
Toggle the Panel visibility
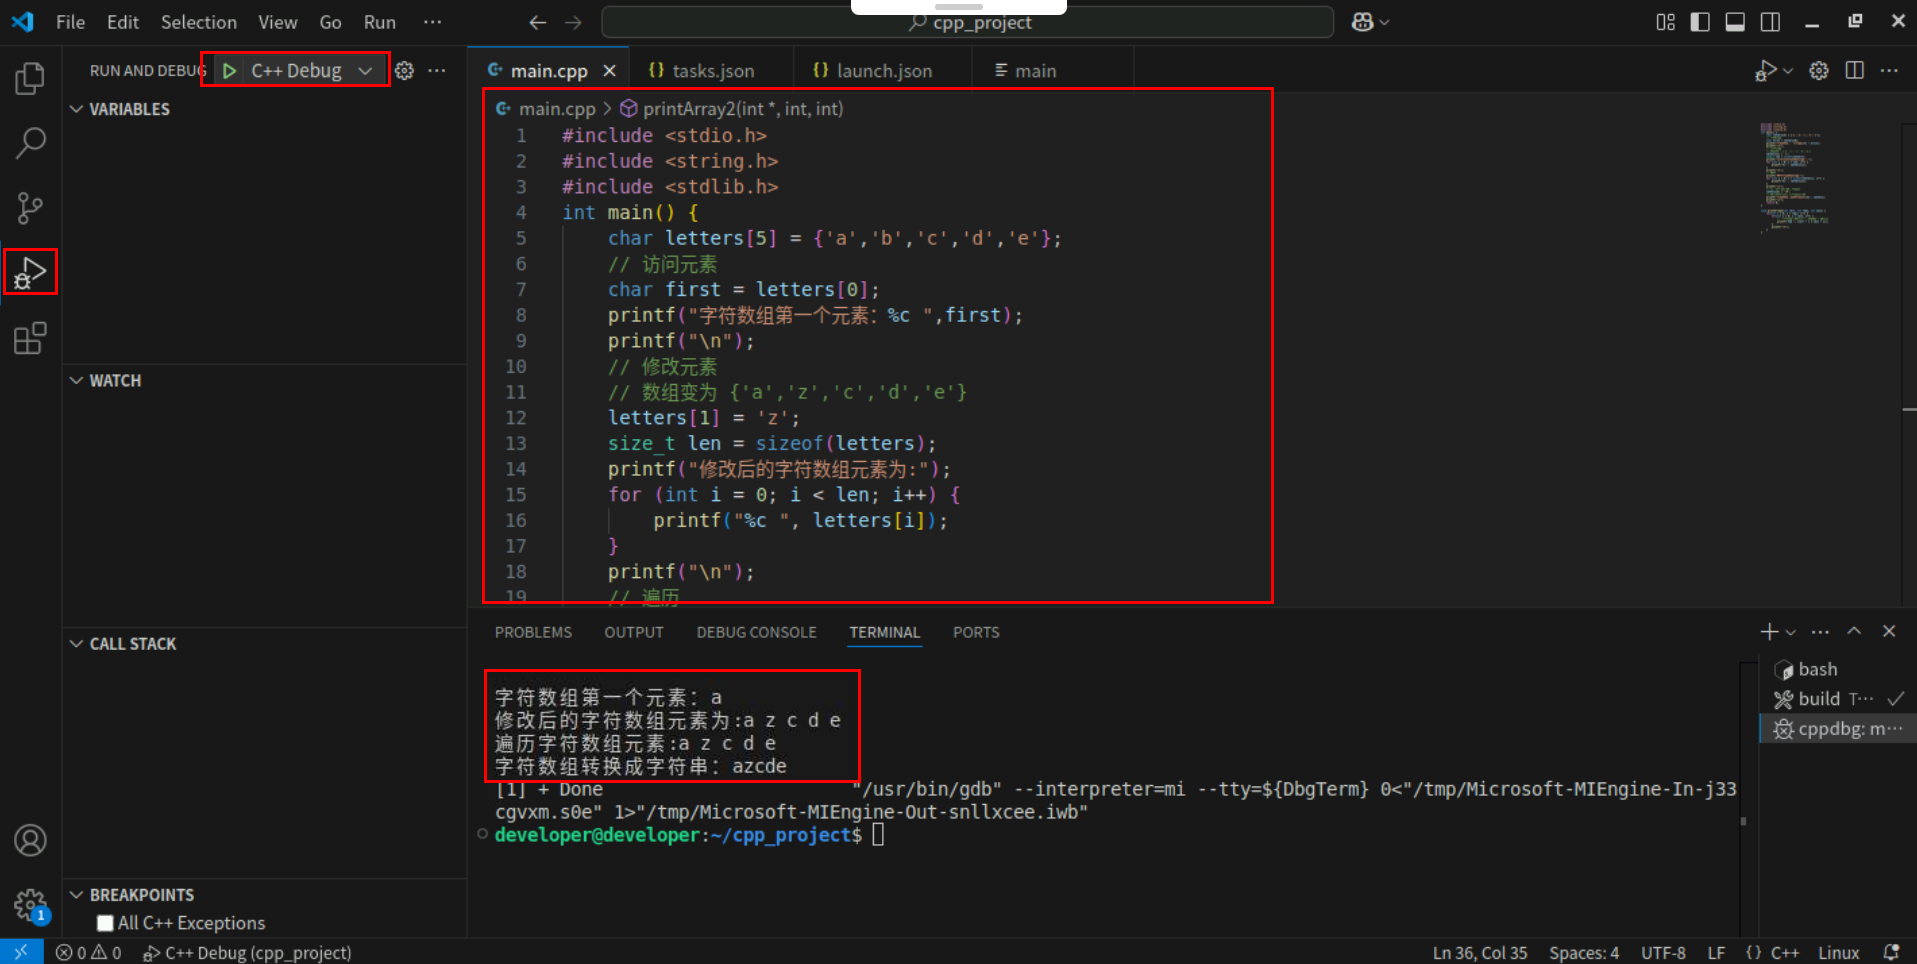point(1735,21)
